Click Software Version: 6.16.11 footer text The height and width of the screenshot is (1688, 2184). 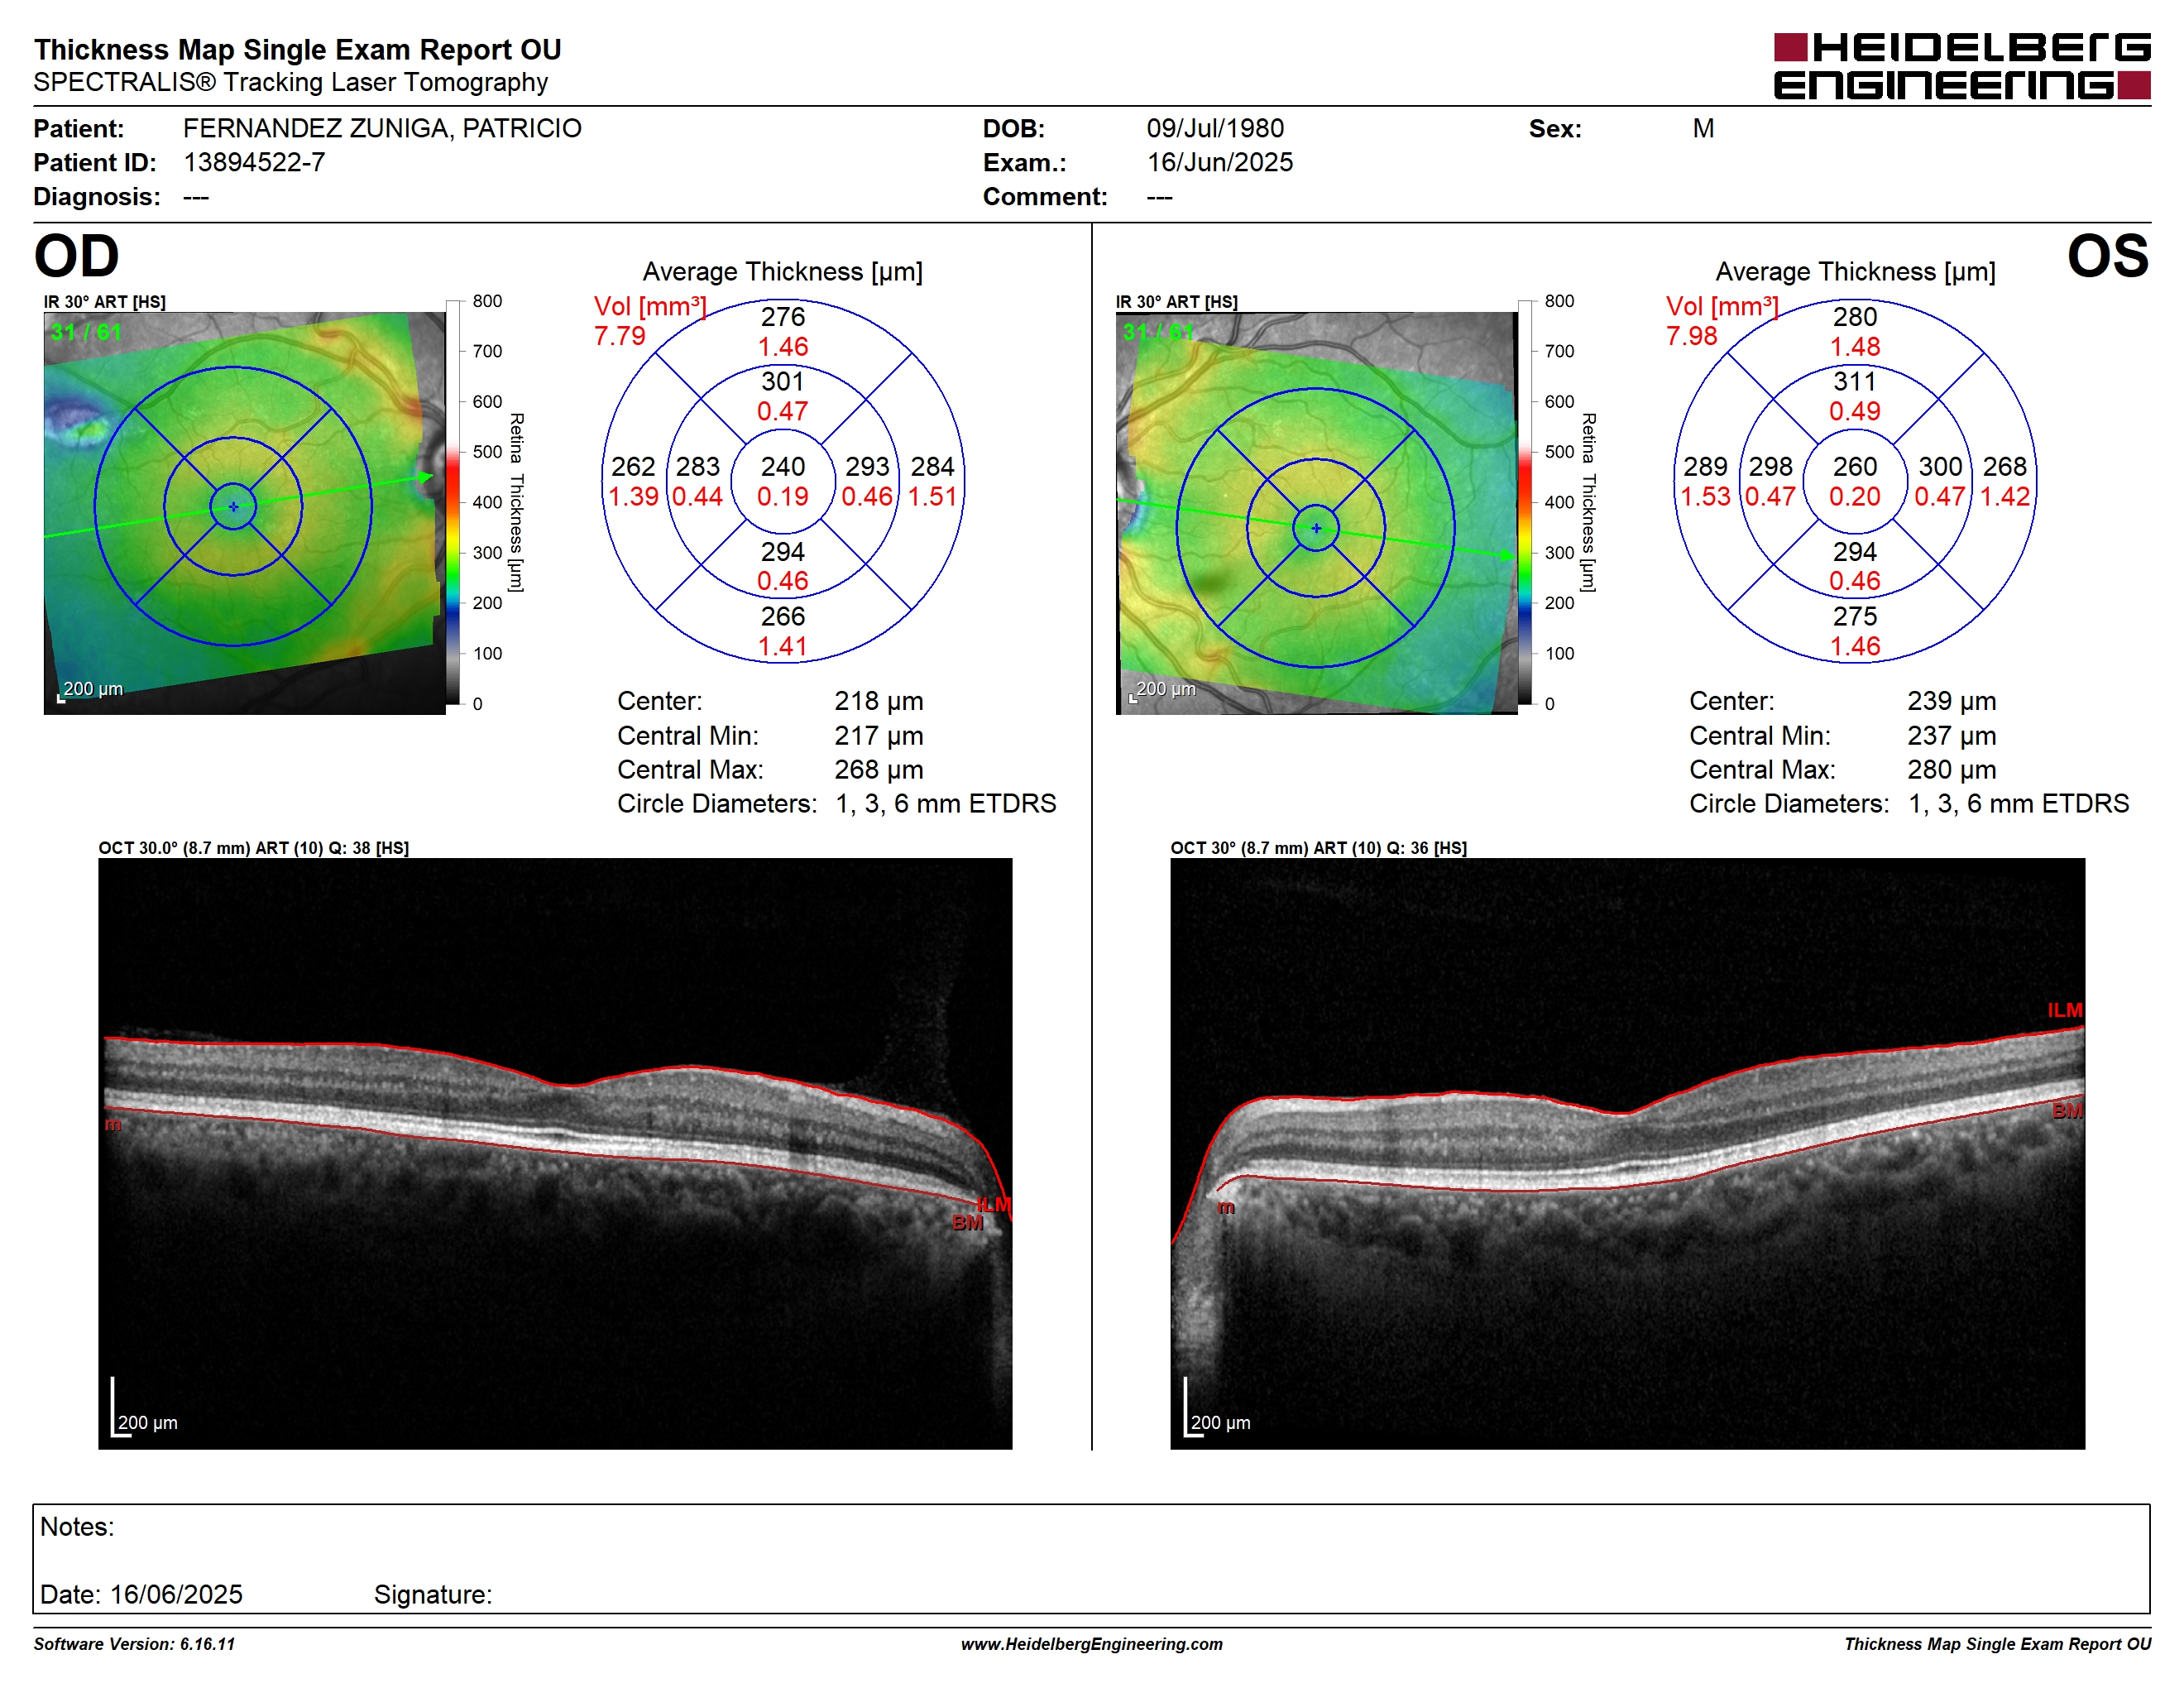point(134,1644)
